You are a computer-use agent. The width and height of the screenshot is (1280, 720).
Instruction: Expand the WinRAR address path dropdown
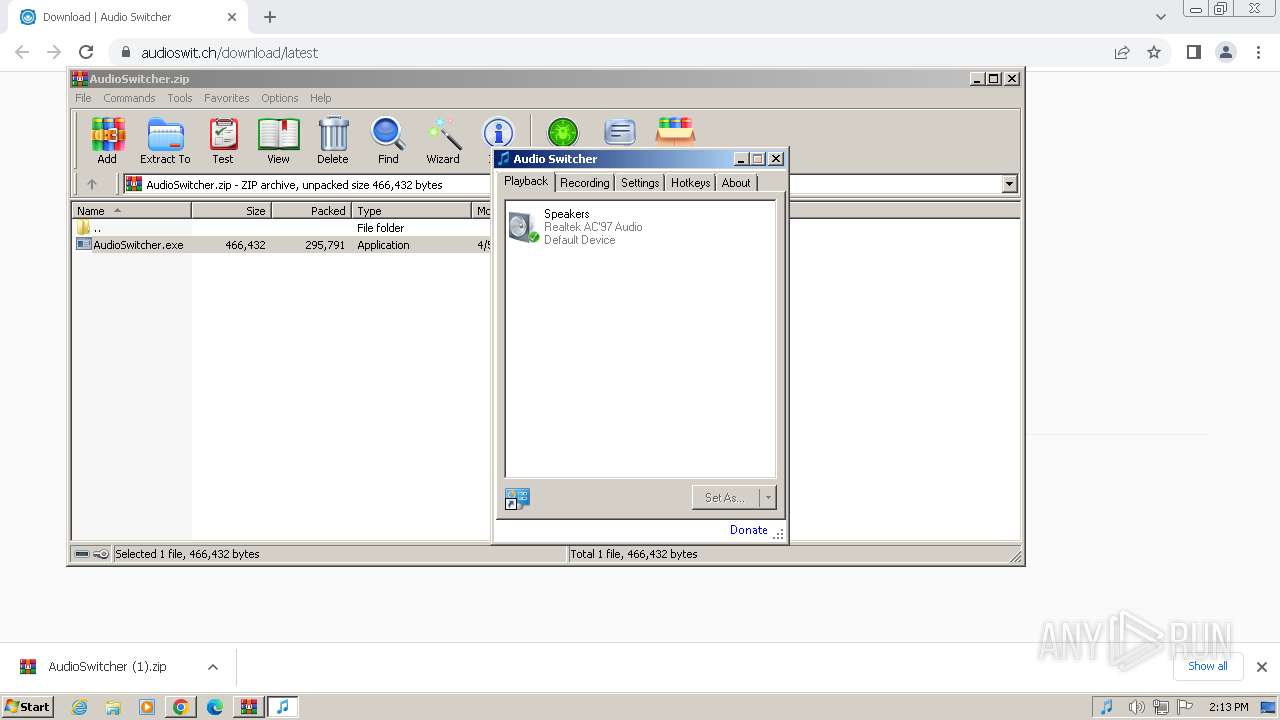(x=1009, y=184)
